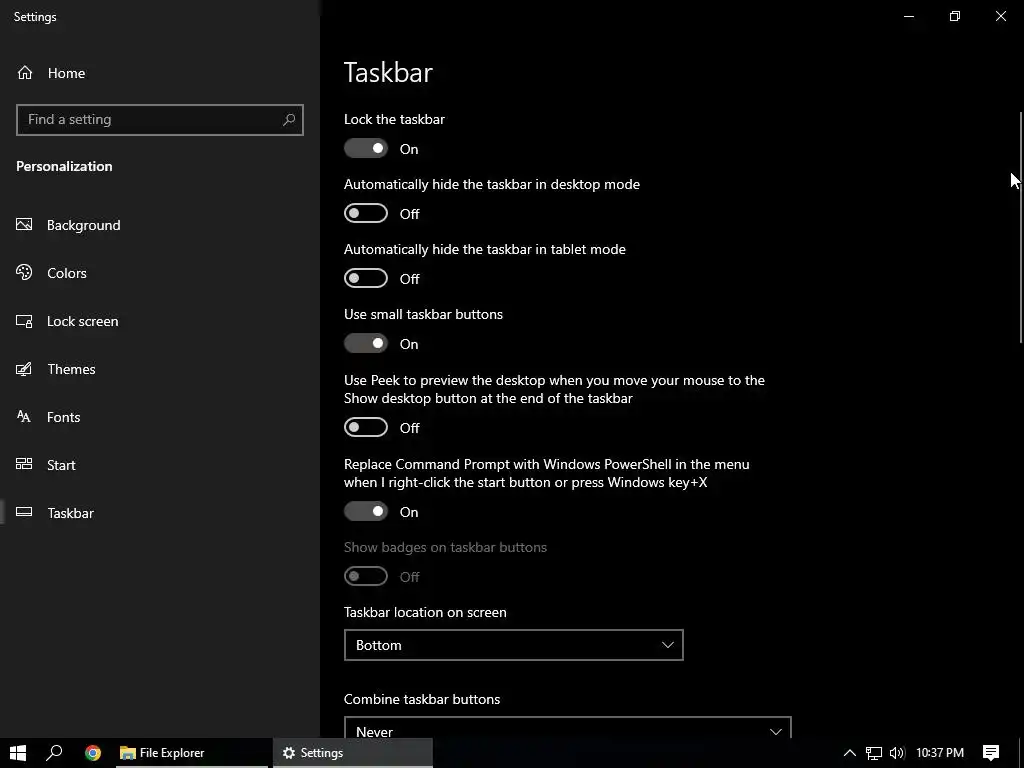Open the network status tray icon
Image resolution: width=1024 pixels, height=768 pixels.
pos(874,753)
